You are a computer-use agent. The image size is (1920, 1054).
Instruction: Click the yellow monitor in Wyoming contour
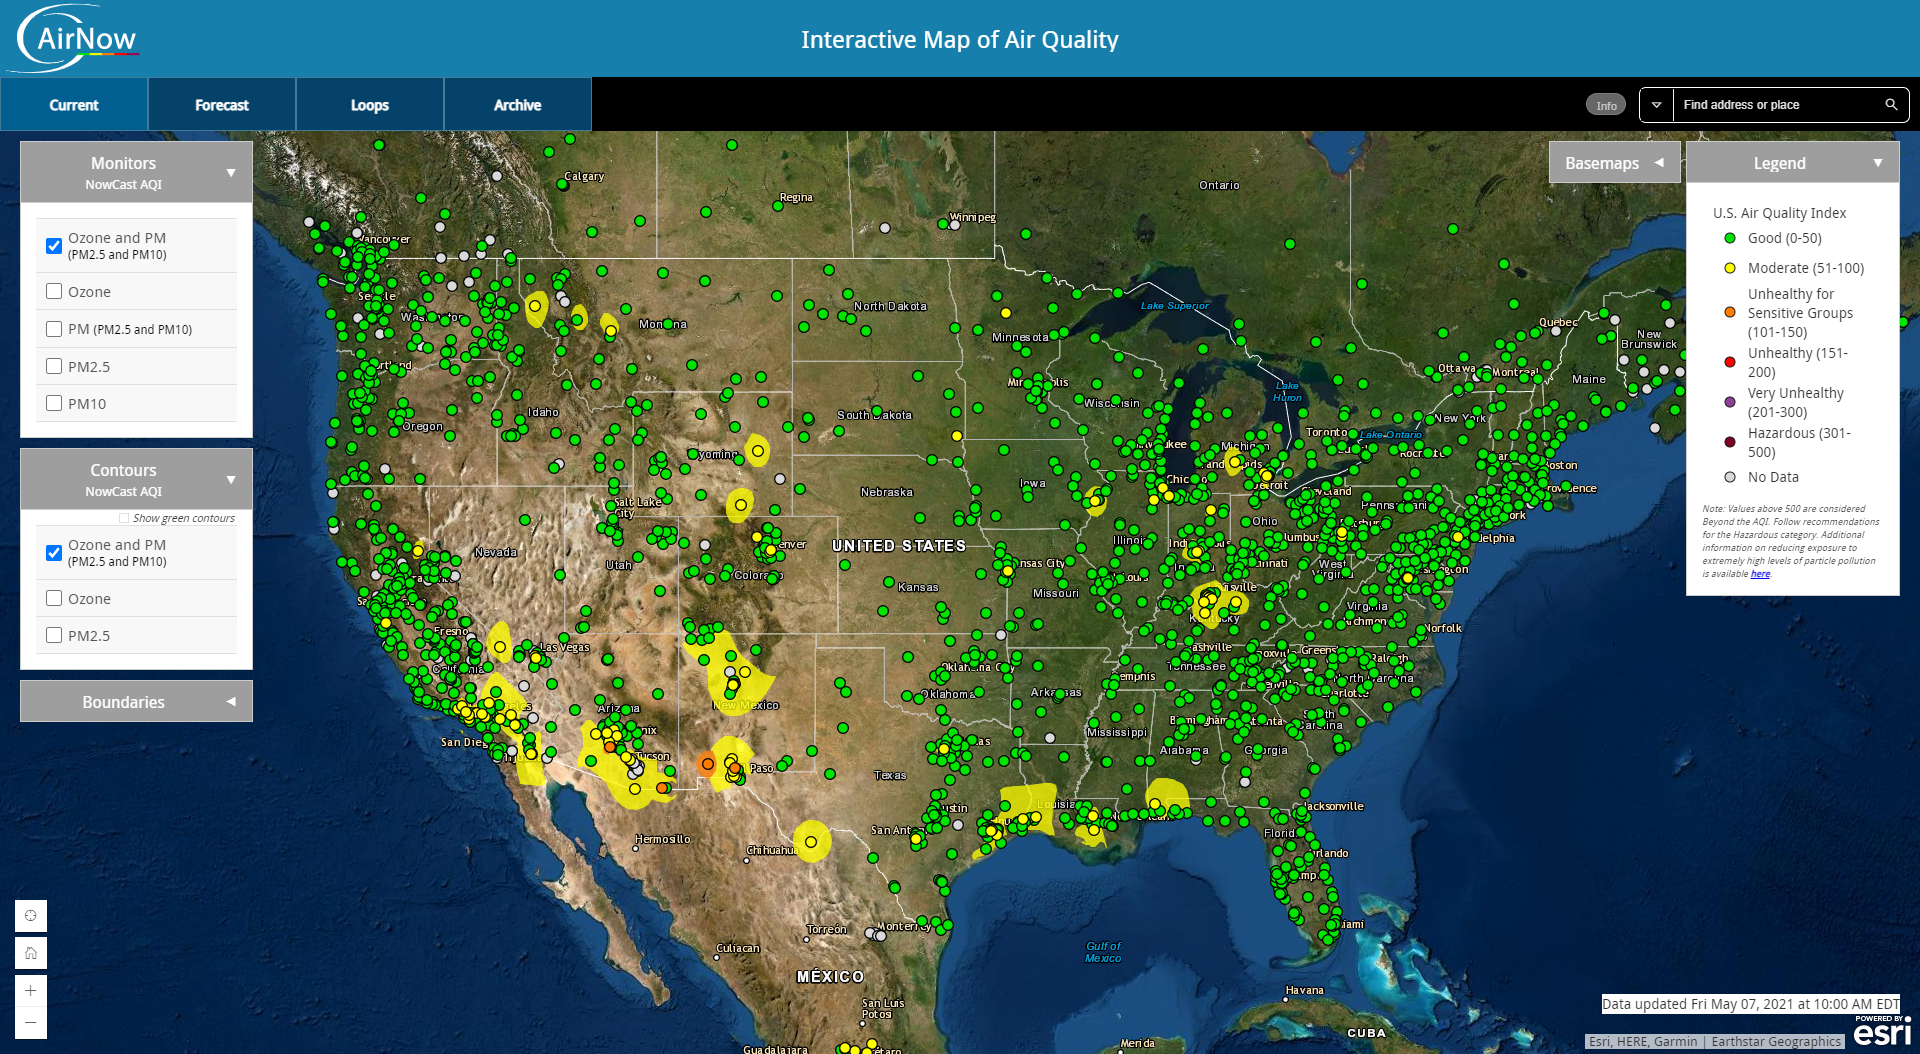758,451
